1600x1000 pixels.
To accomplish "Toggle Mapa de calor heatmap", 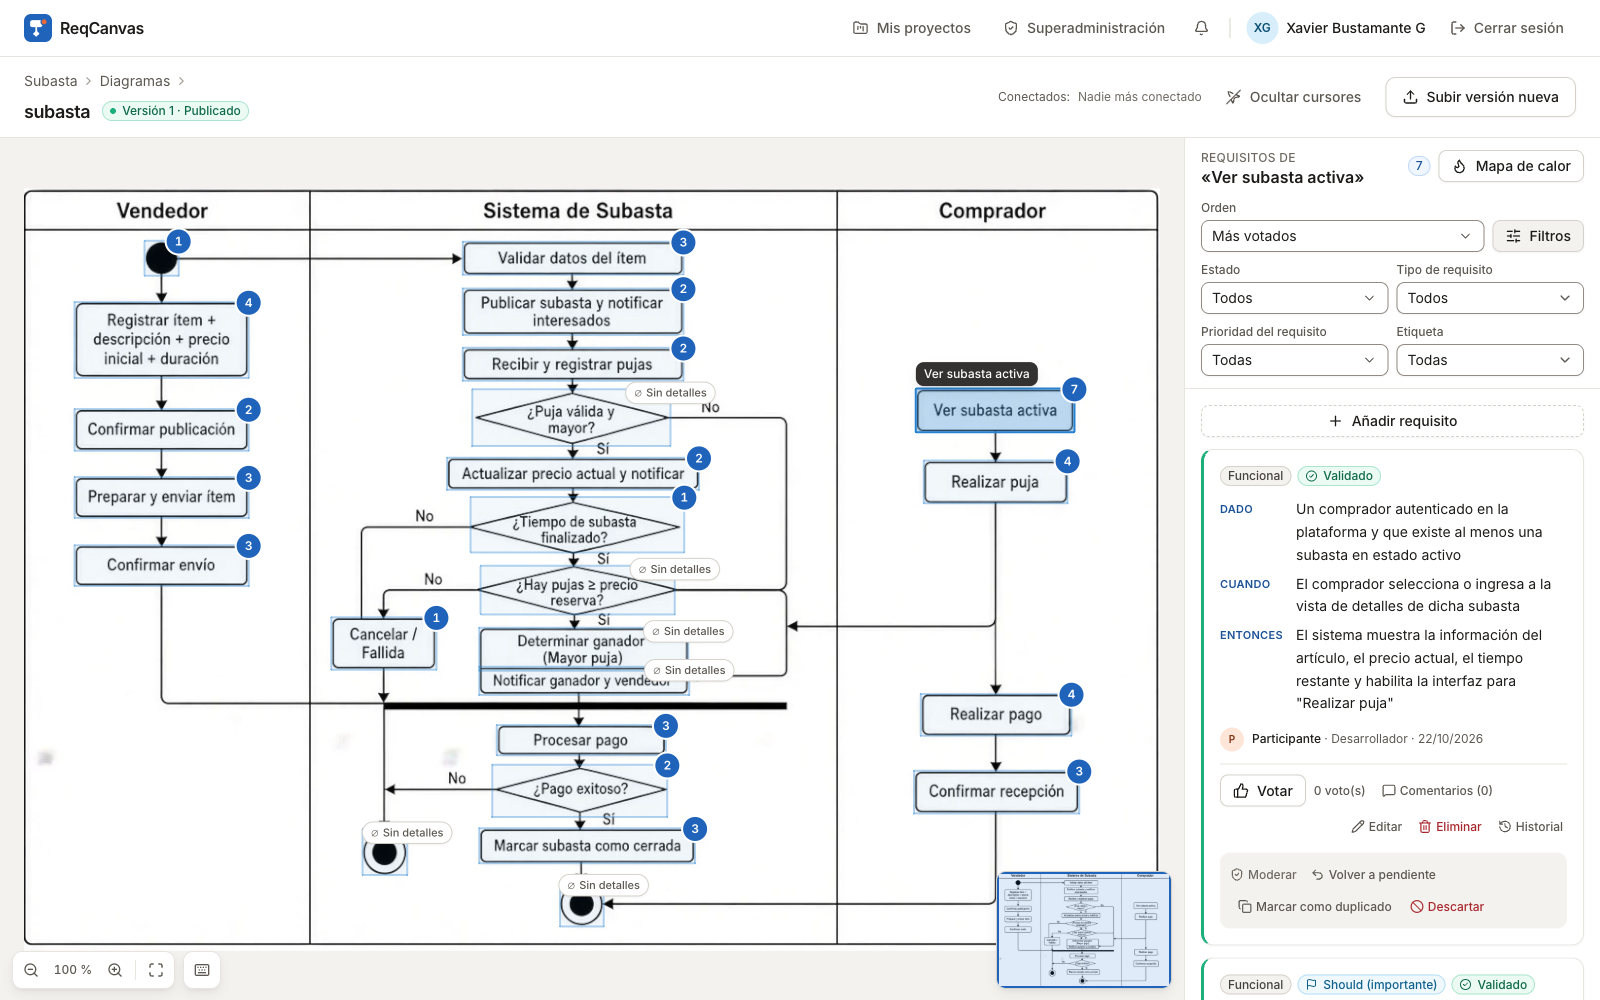I will click(1511, 166).
